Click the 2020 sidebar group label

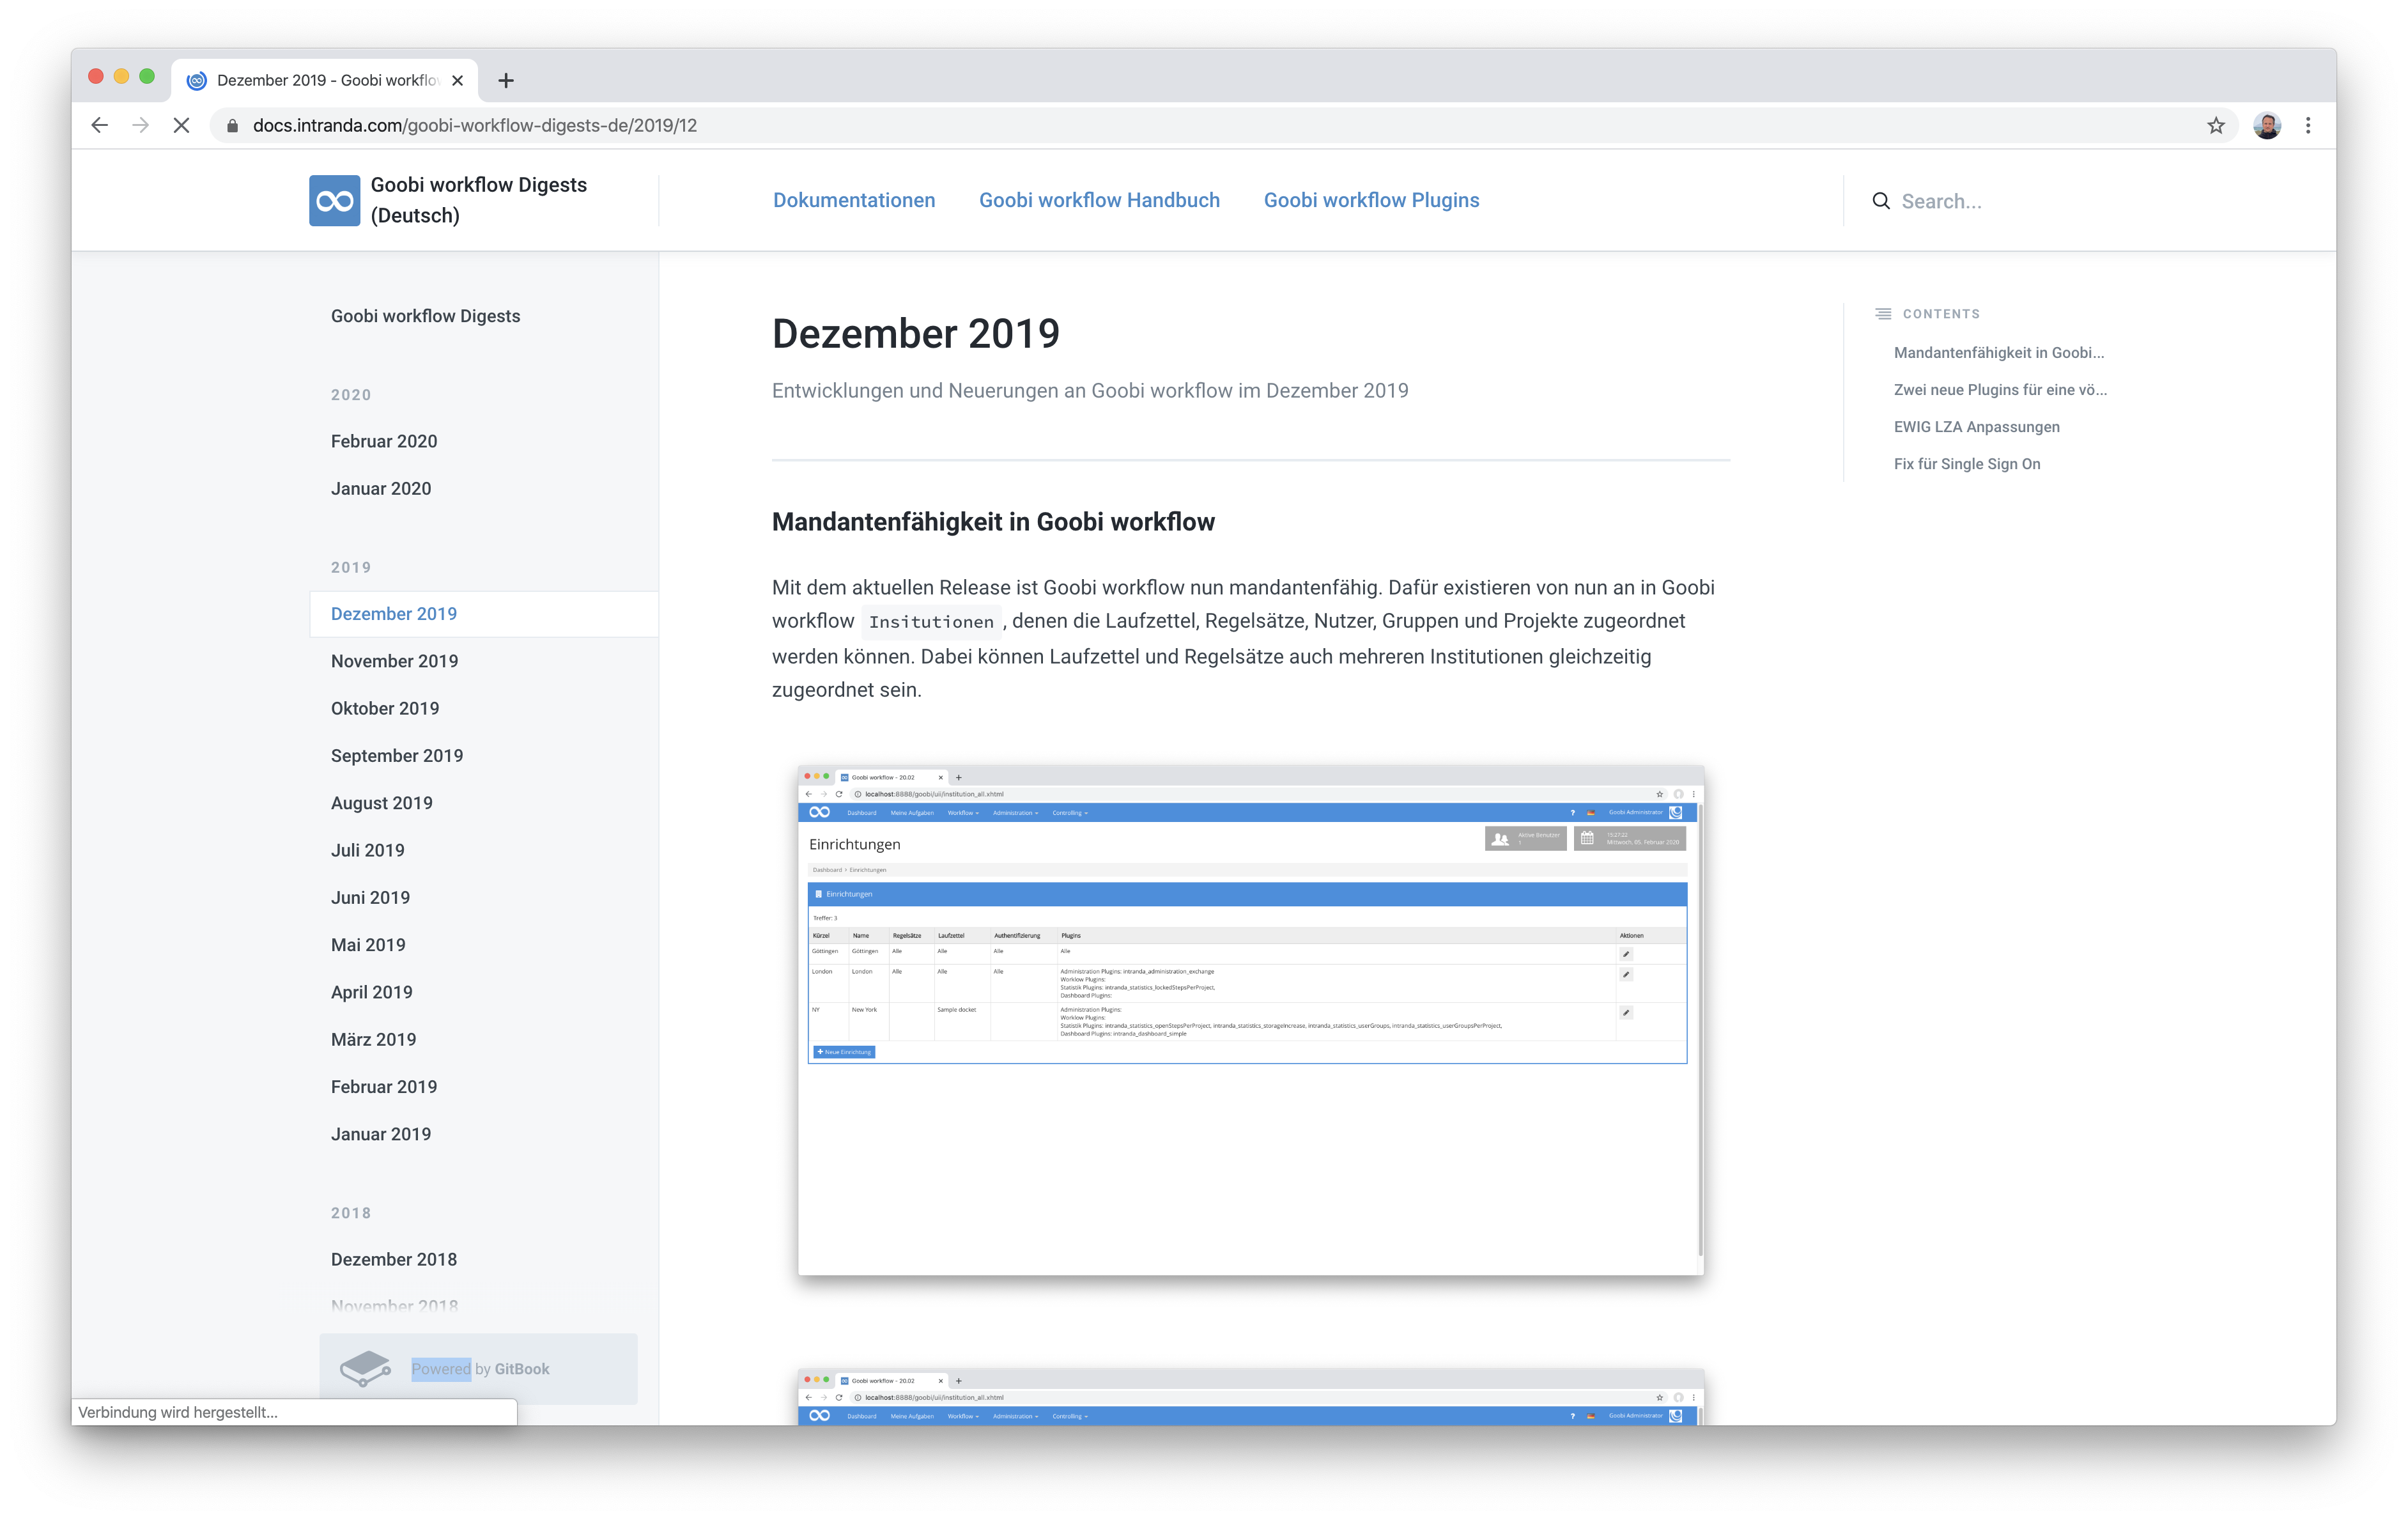coord(351,394)
